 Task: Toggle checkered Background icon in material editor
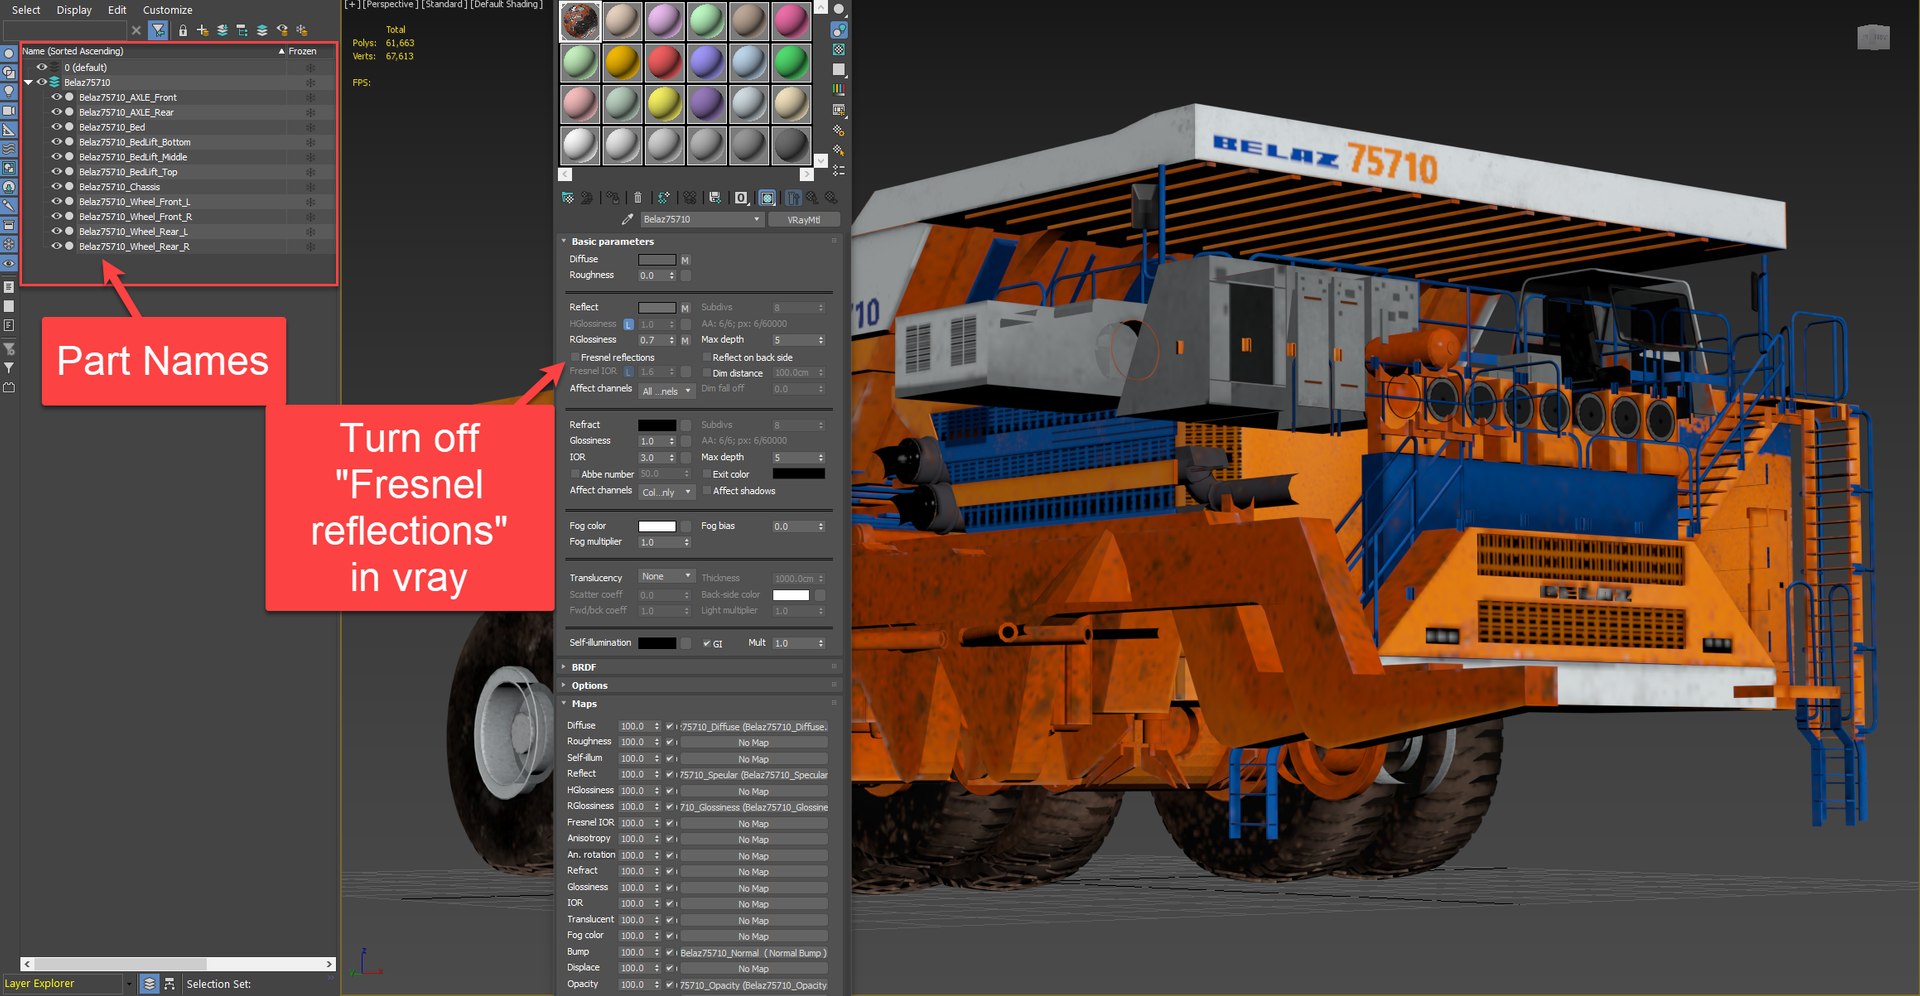tap(839, 49)
